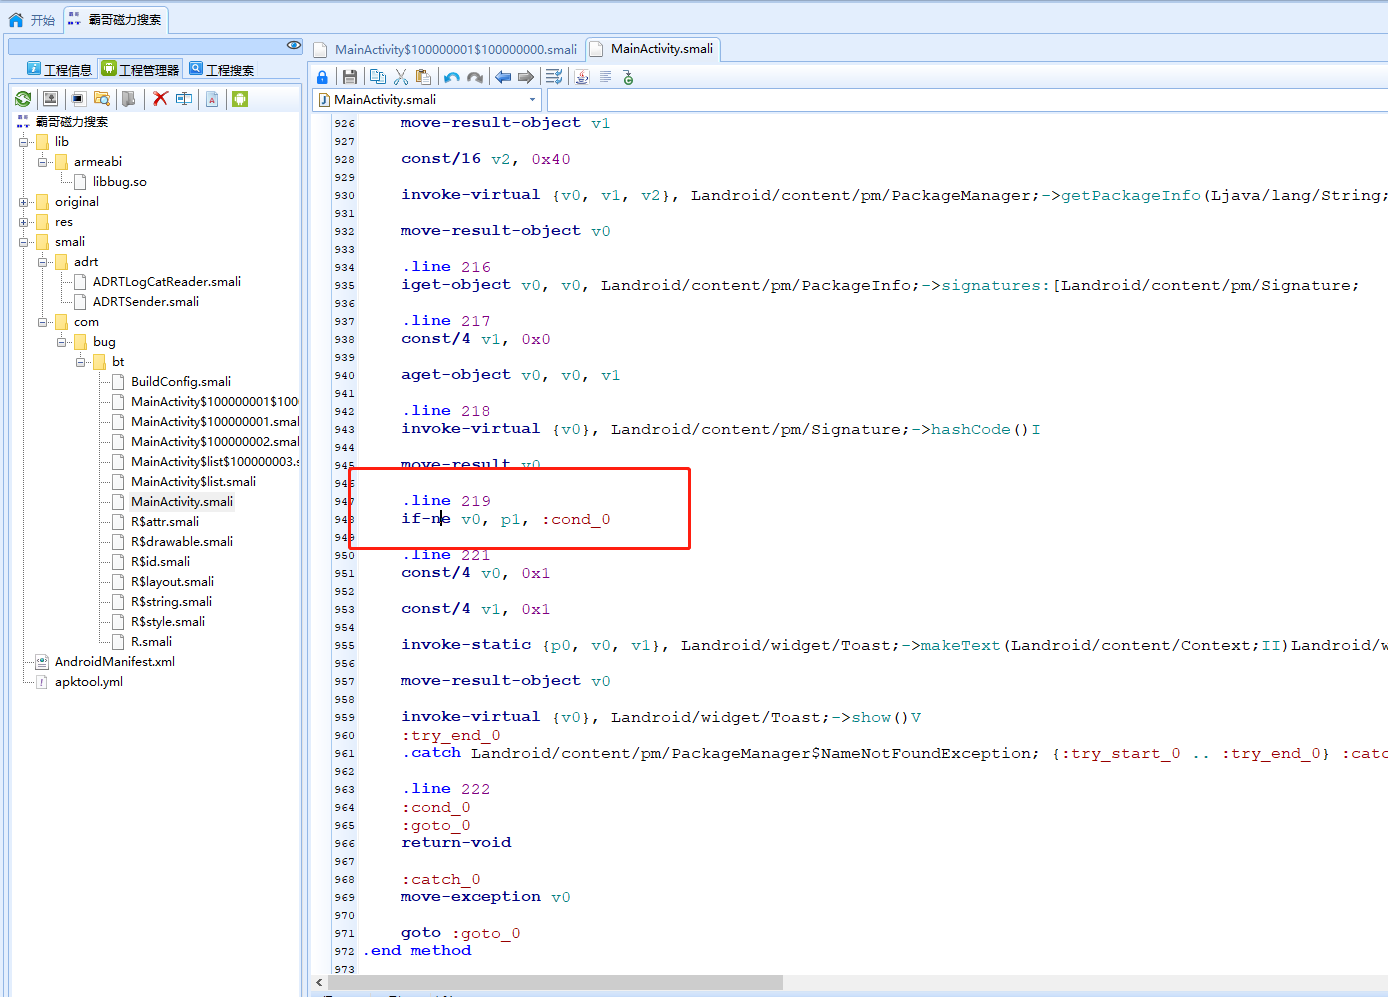1388x997 pixels.
Task: Click the Java coffee cup icon
Action: tap(582, 77)
